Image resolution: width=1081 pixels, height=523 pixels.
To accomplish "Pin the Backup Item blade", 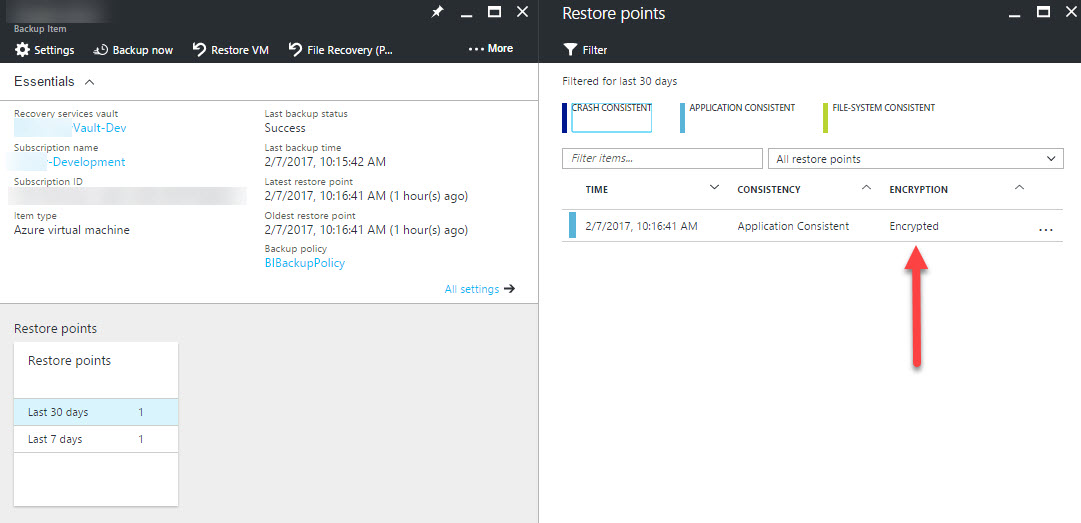I will point(437,12).
